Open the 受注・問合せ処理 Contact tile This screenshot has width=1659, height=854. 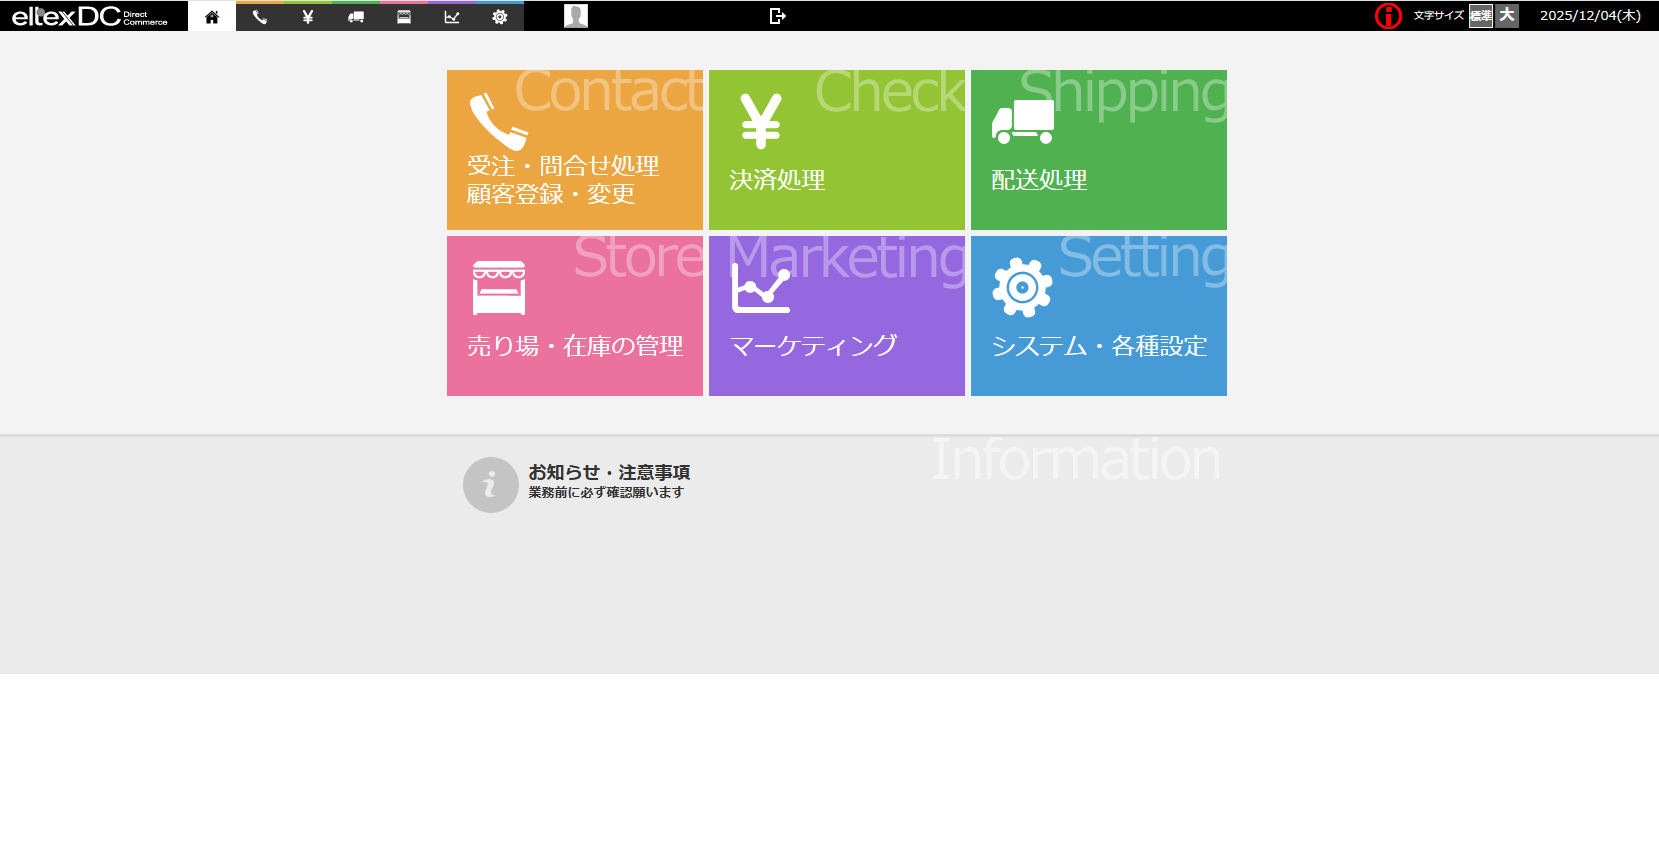click(x=575, y=150)
